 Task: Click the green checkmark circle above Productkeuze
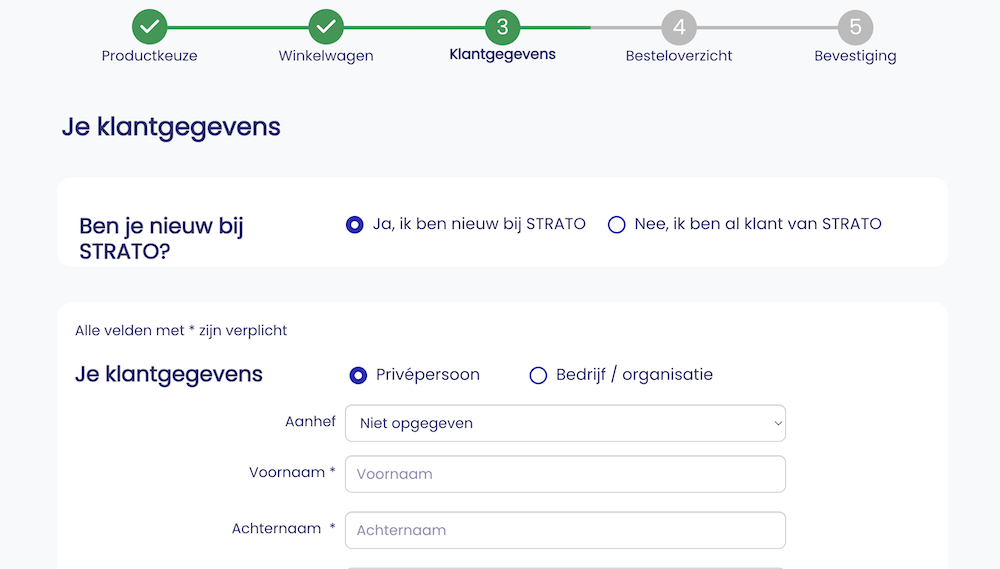point(149,27)
